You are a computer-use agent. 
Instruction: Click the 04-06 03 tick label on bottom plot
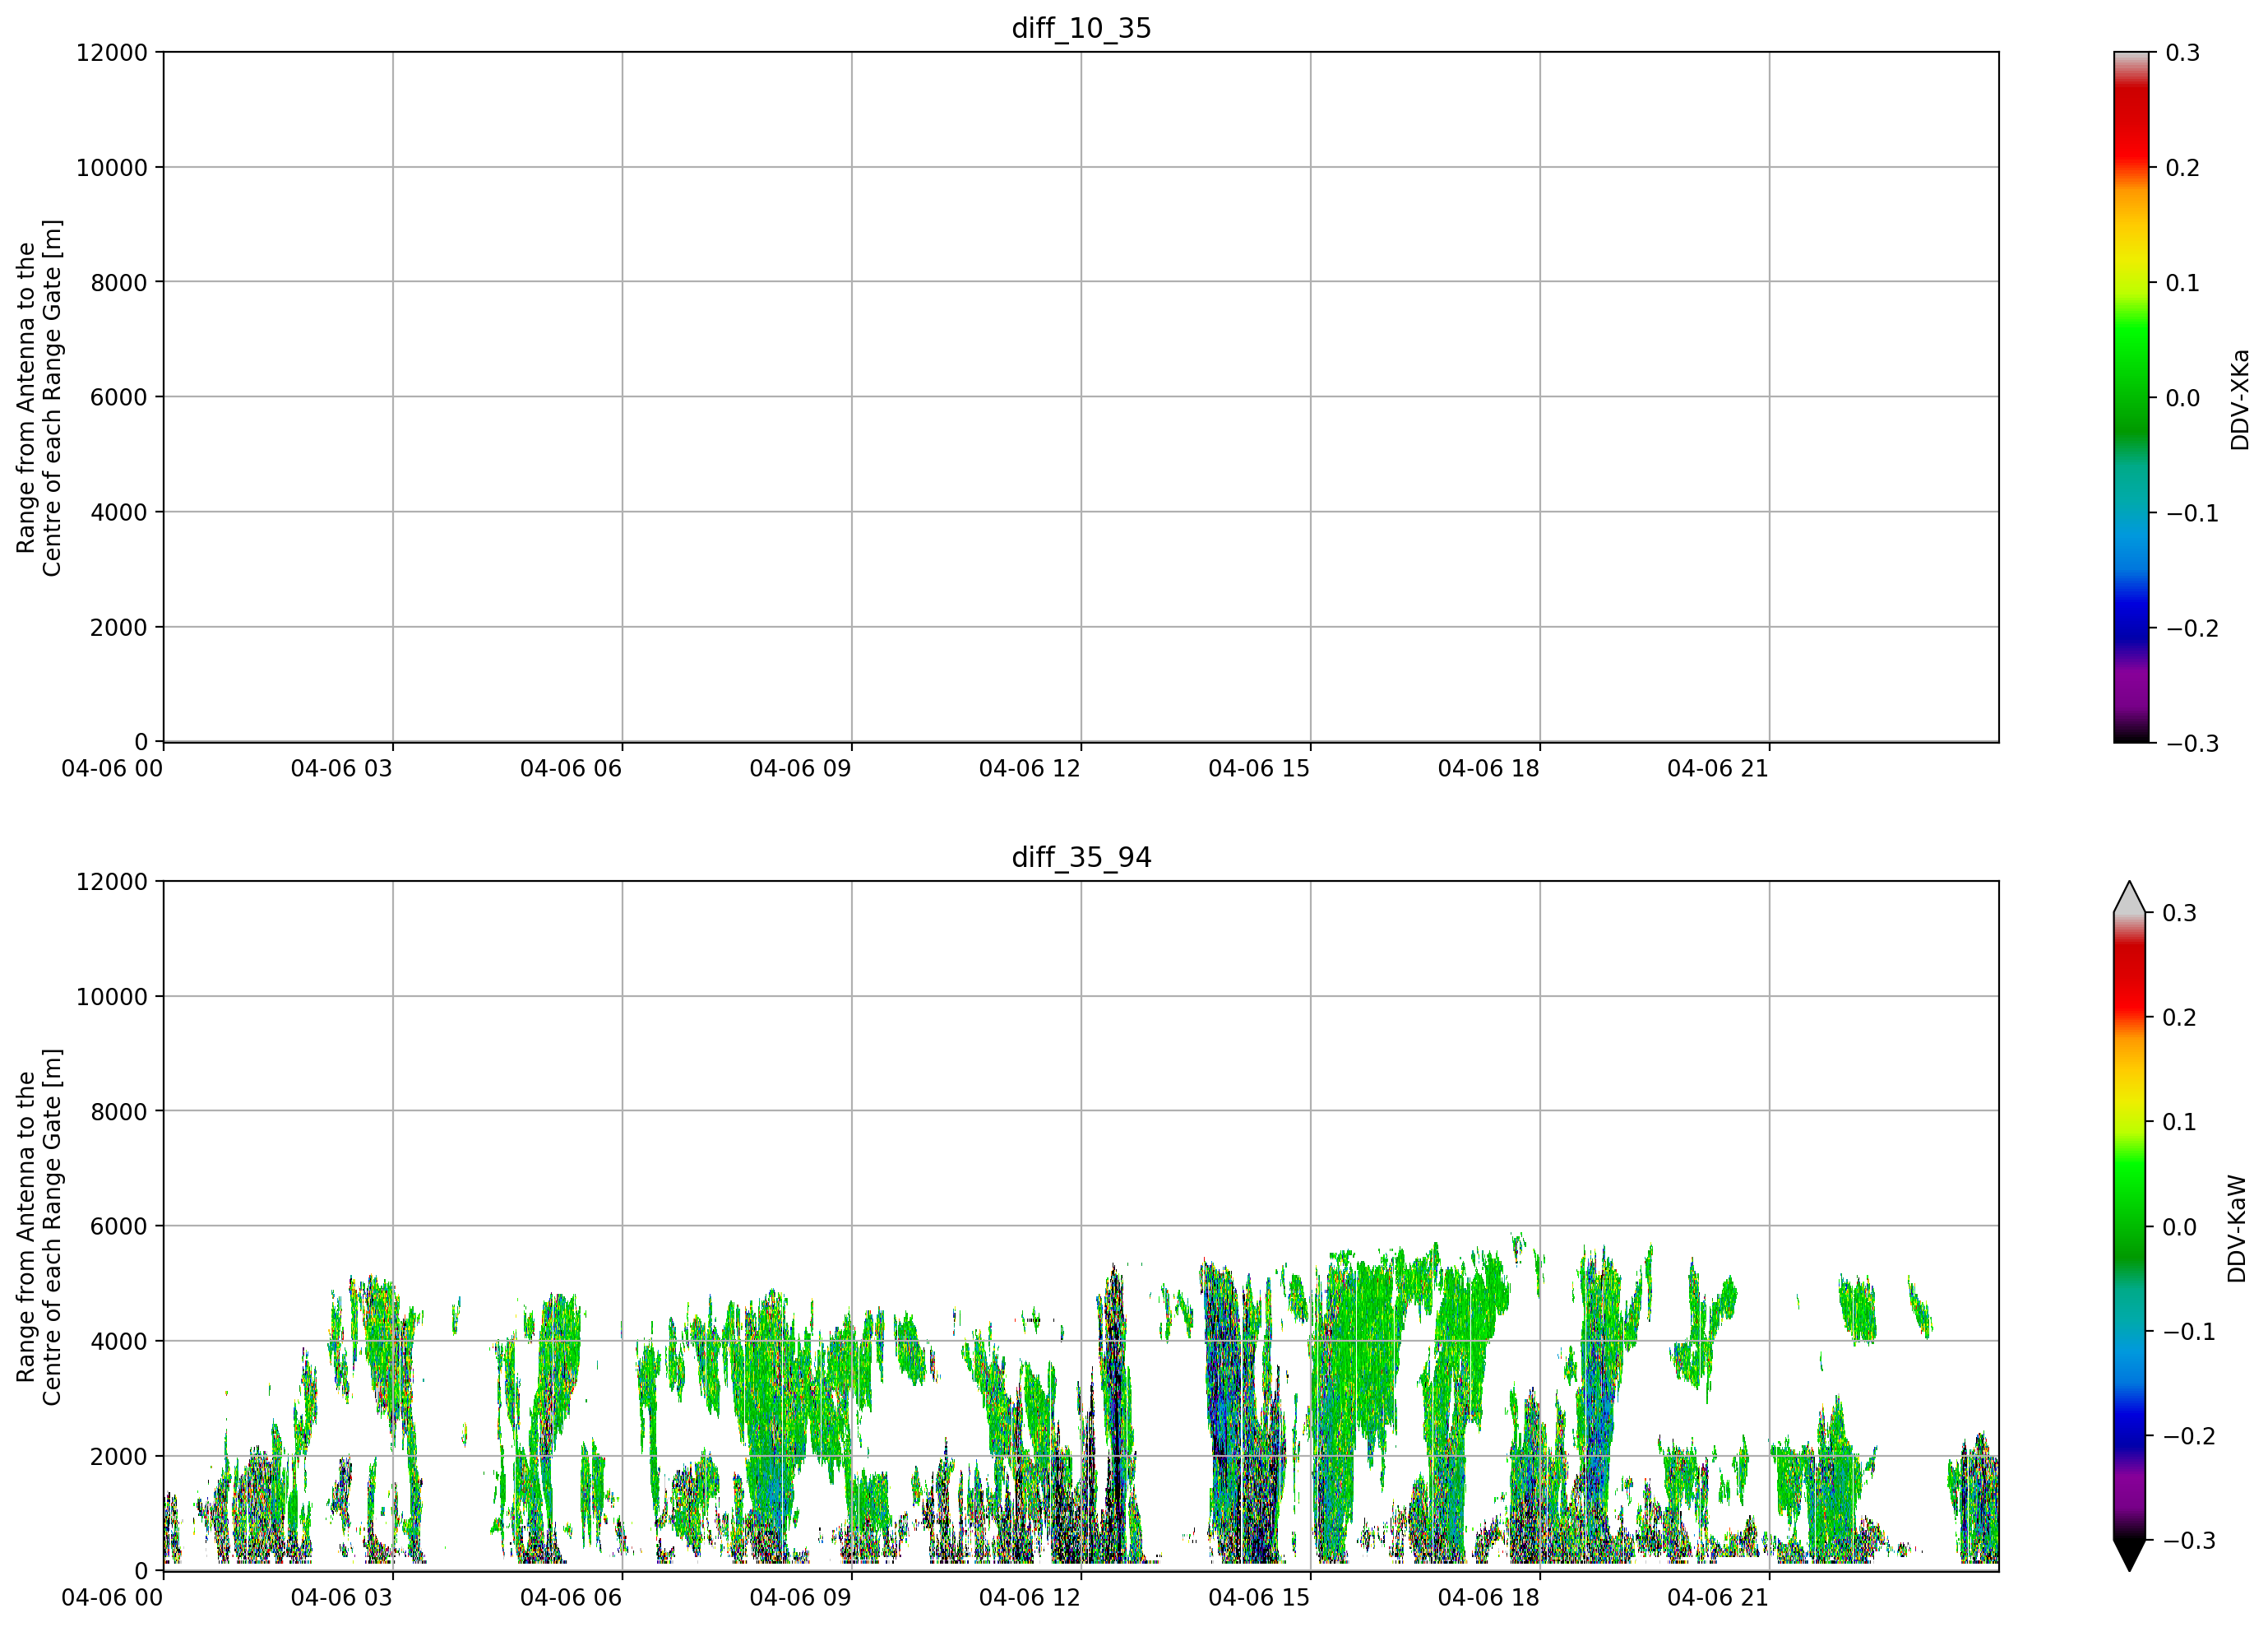point(342,1597)
